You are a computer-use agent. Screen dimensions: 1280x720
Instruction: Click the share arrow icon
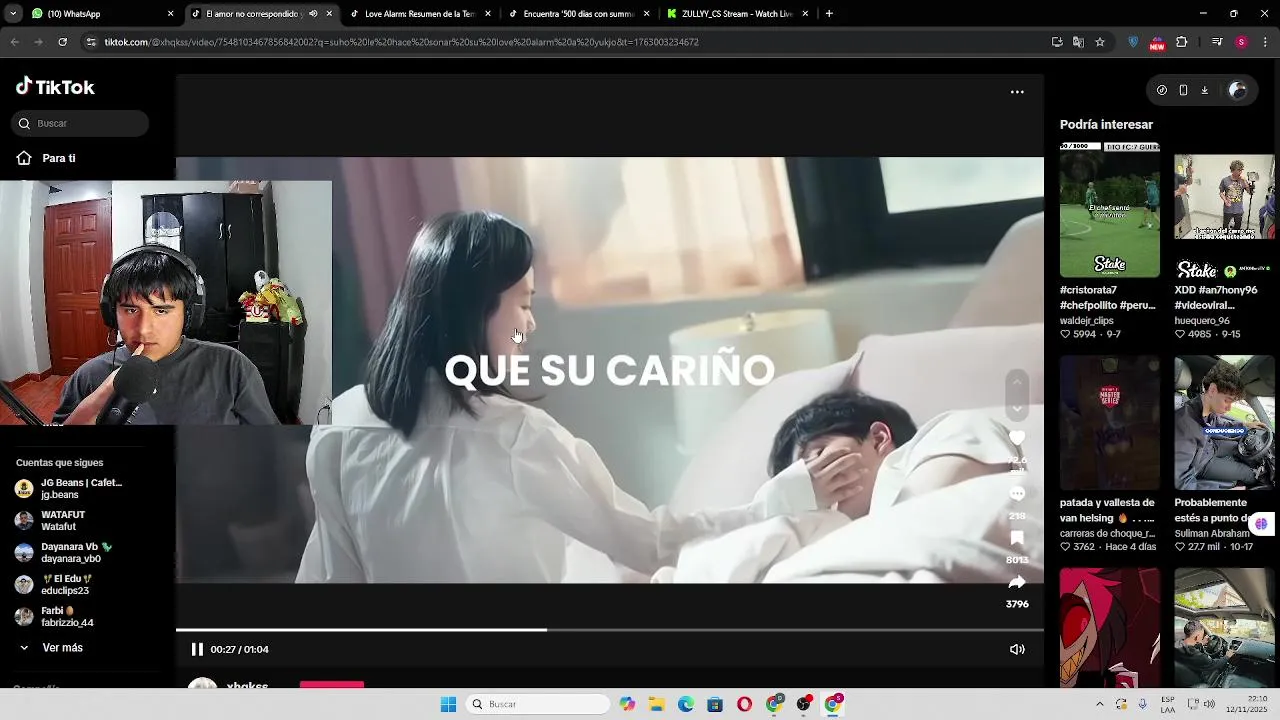tap(1017, 582)
